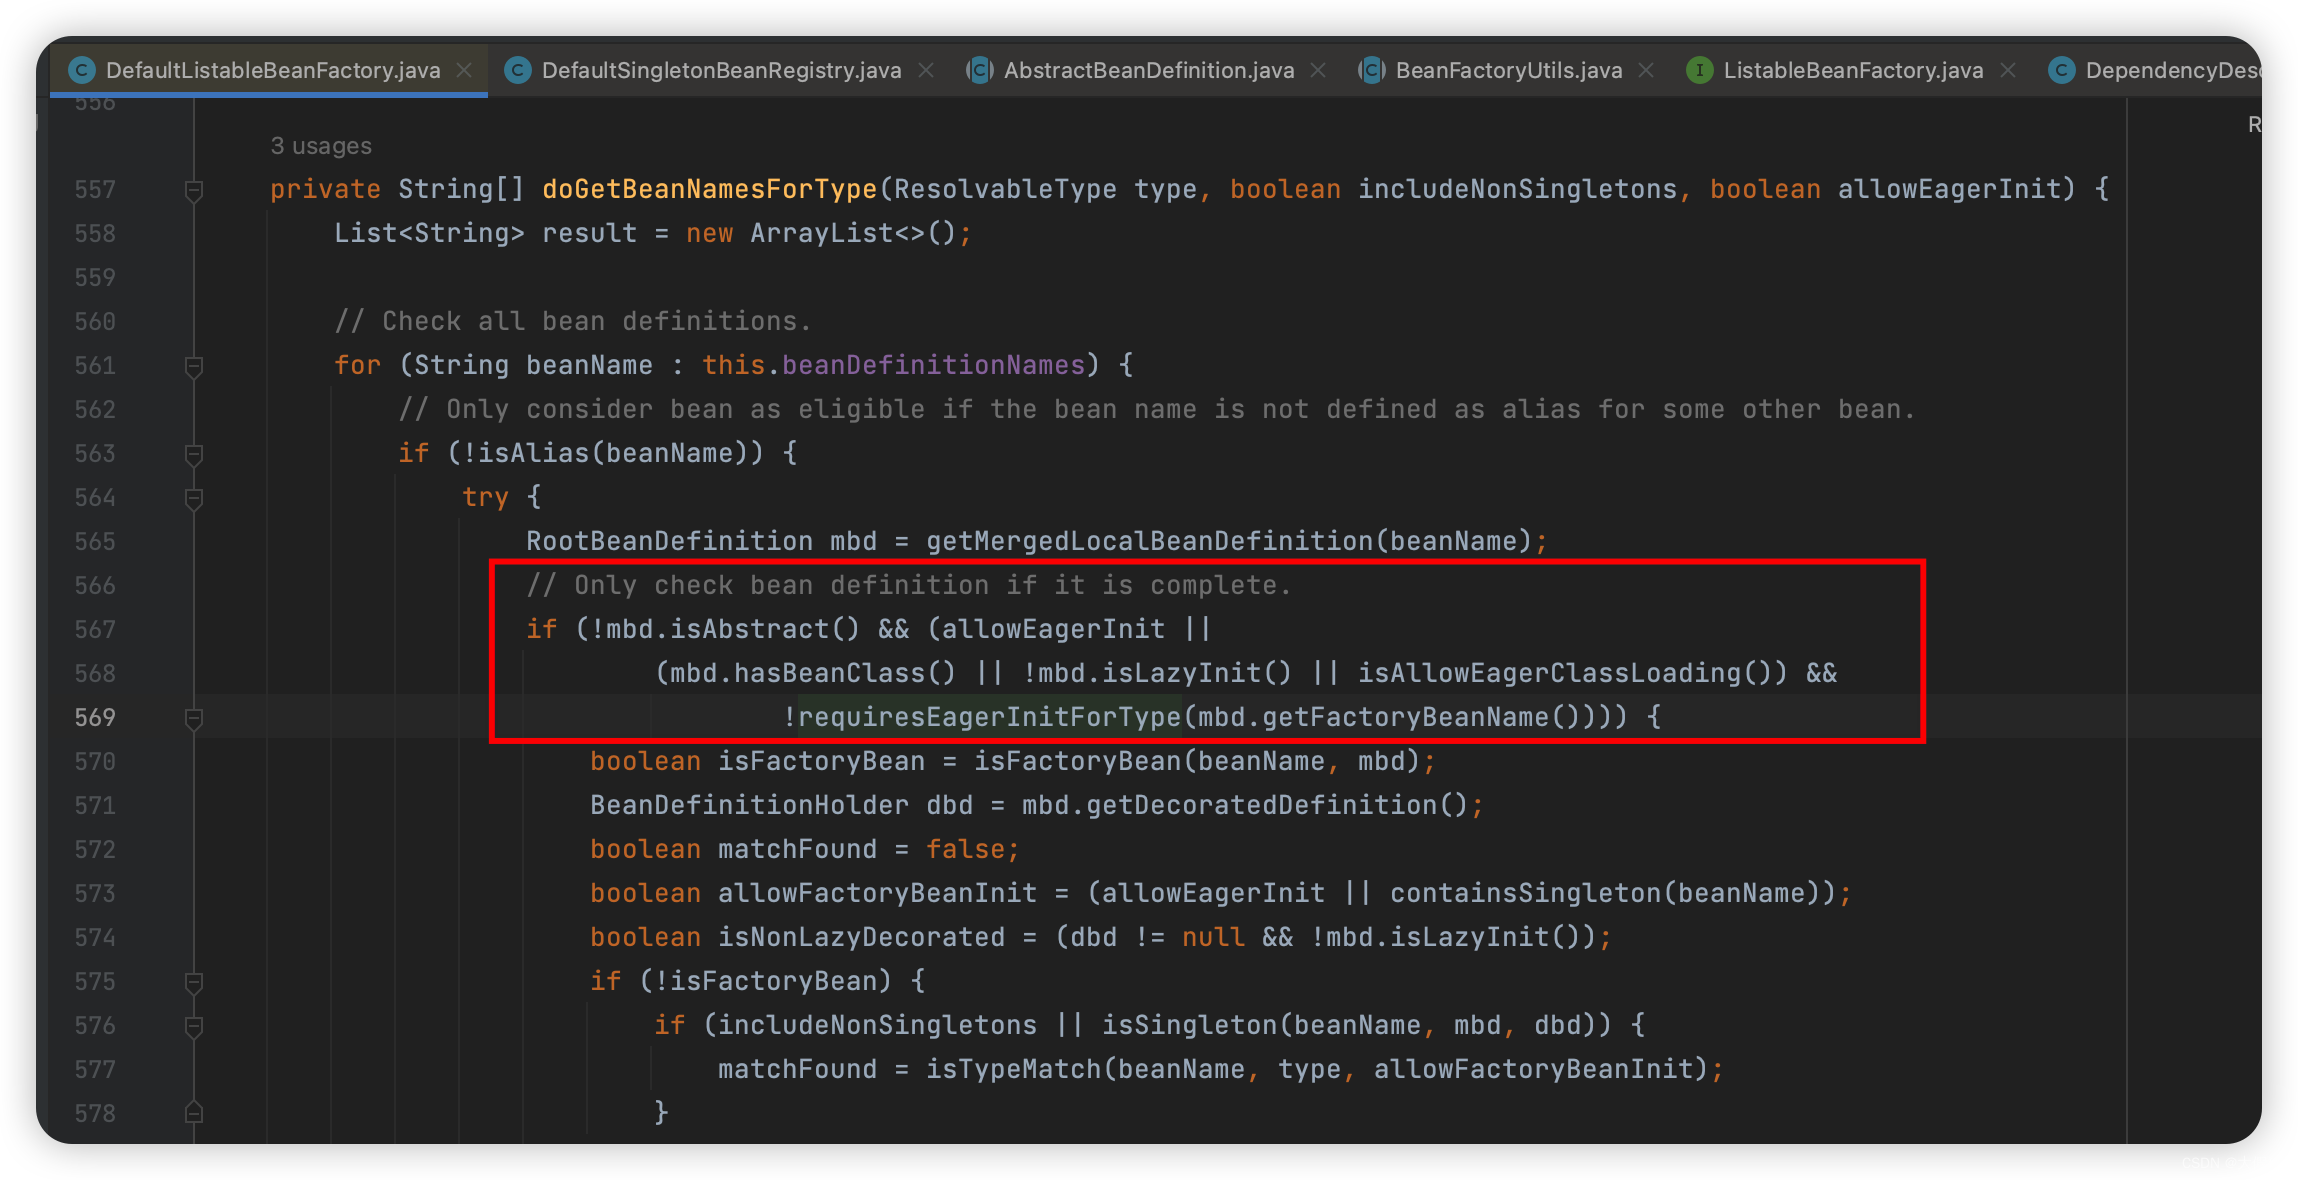The width and height of the screenshot is (2298, 1180).
Task: Click the BeanFactoryUtils.java abstract class icon
Action: tap(1372, 70)
